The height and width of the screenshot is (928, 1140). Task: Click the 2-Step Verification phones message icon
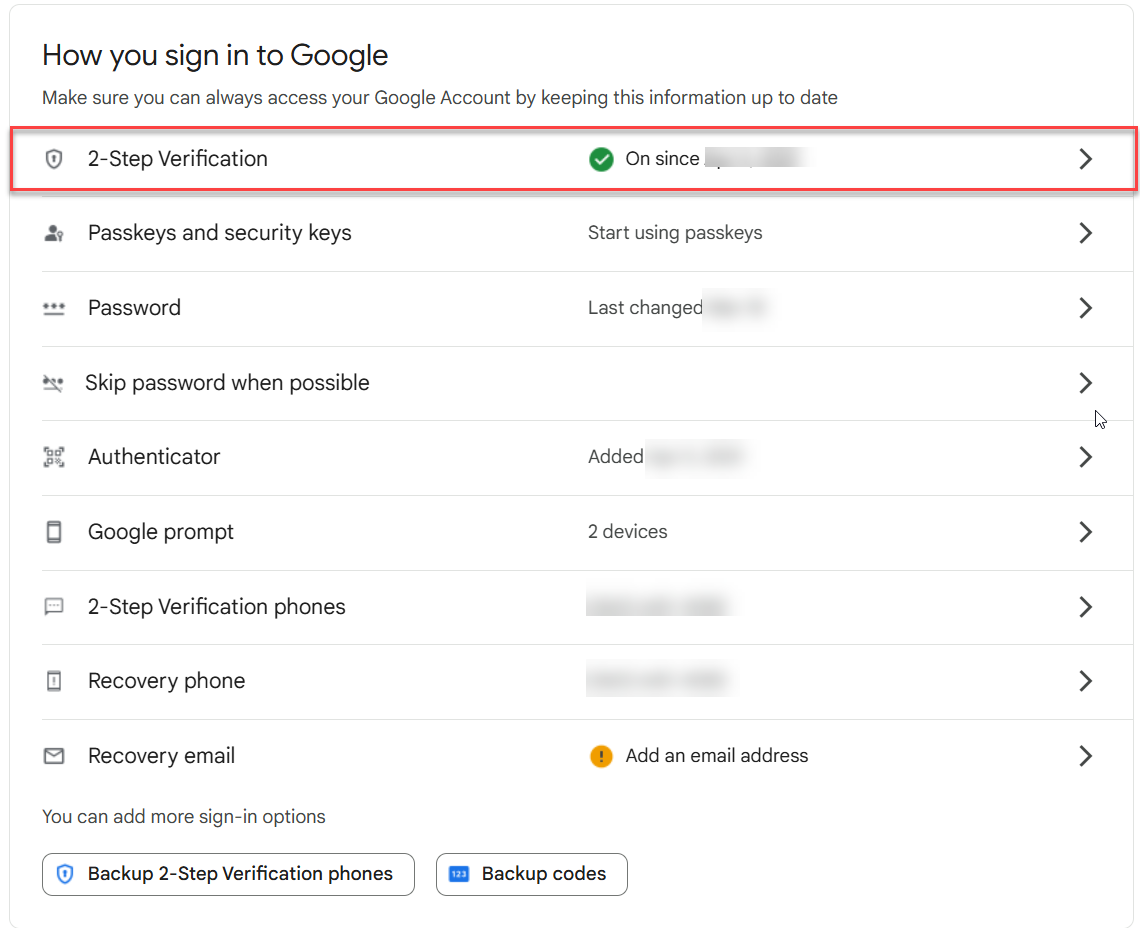(x=54, y=607)
